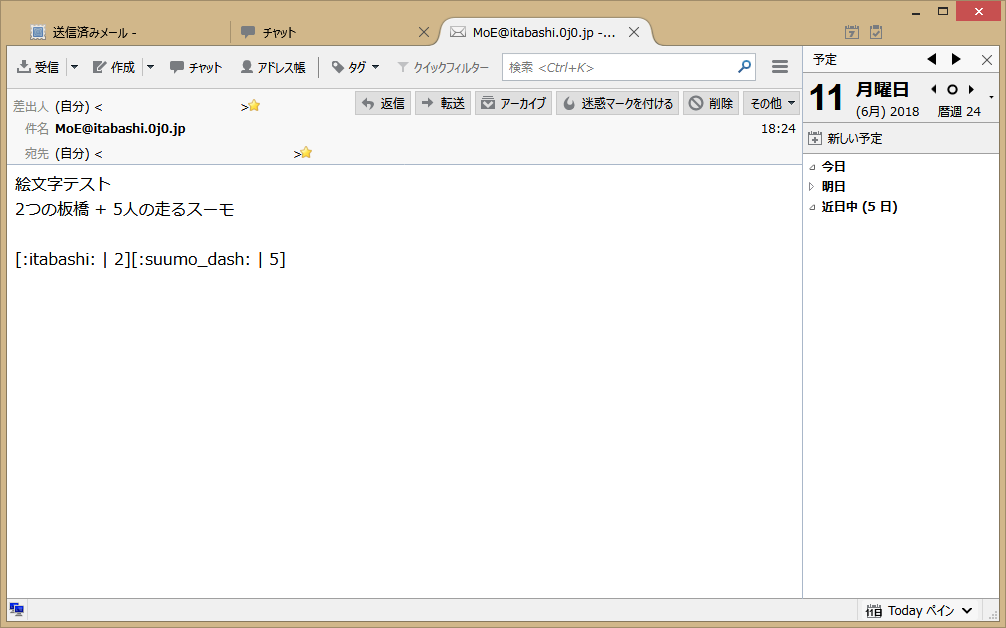This screenshot has height=628, width=1006.
Task: Expand the 明日 section in the agenda
Action: (812, 187)
